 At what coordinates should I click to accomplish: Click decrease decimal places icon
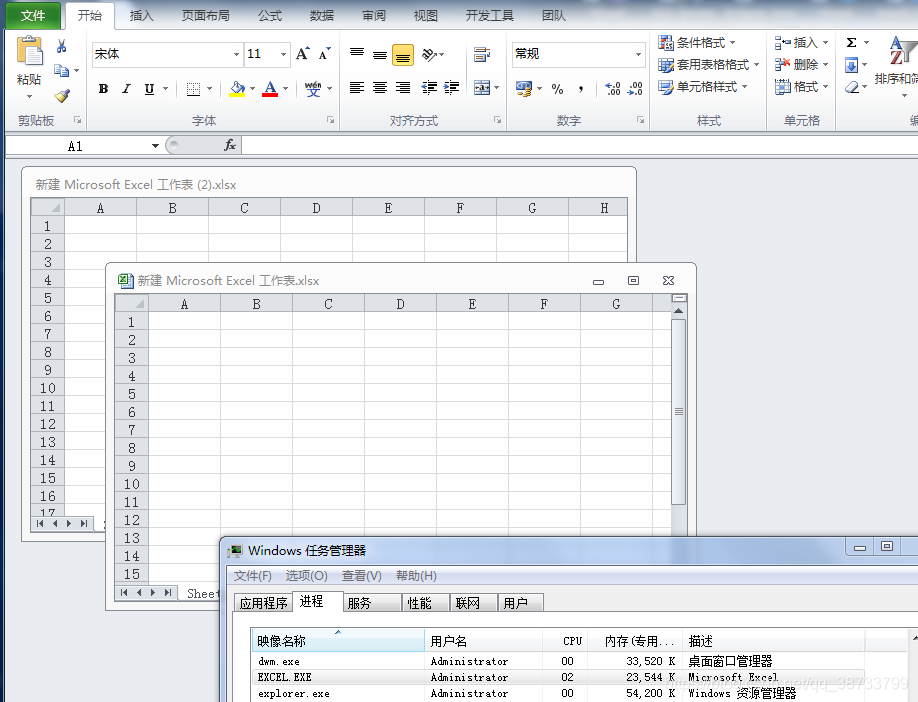pyautogui.click(x=635, y=88)
